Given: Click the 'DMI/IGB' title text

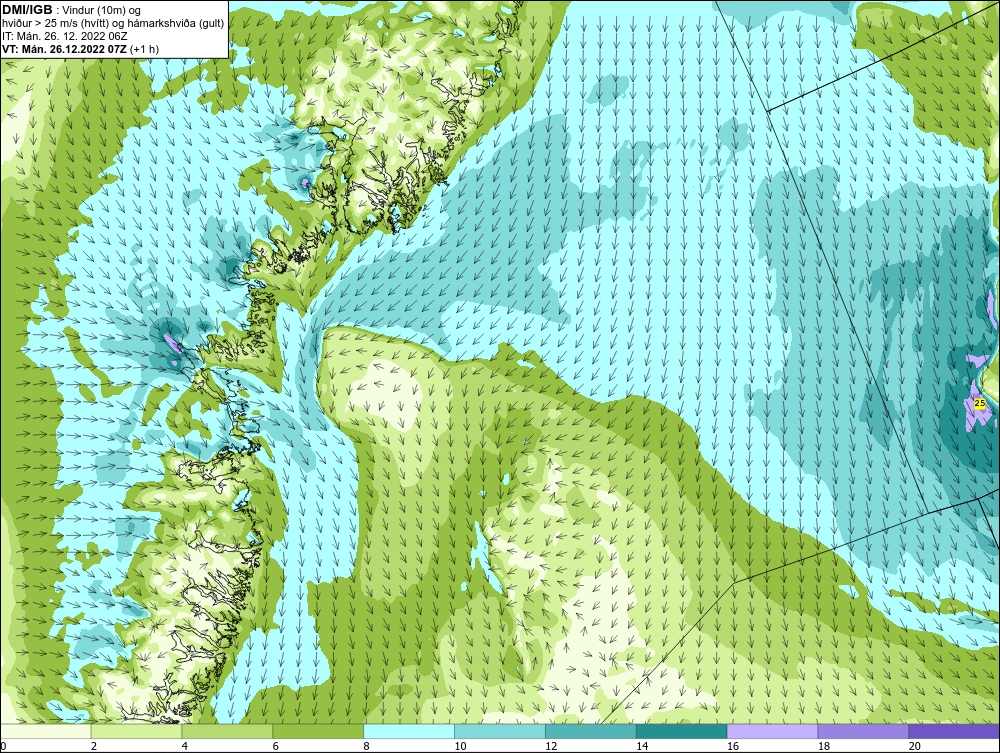Looking at the screenshot, I should (x=27, y=10).
